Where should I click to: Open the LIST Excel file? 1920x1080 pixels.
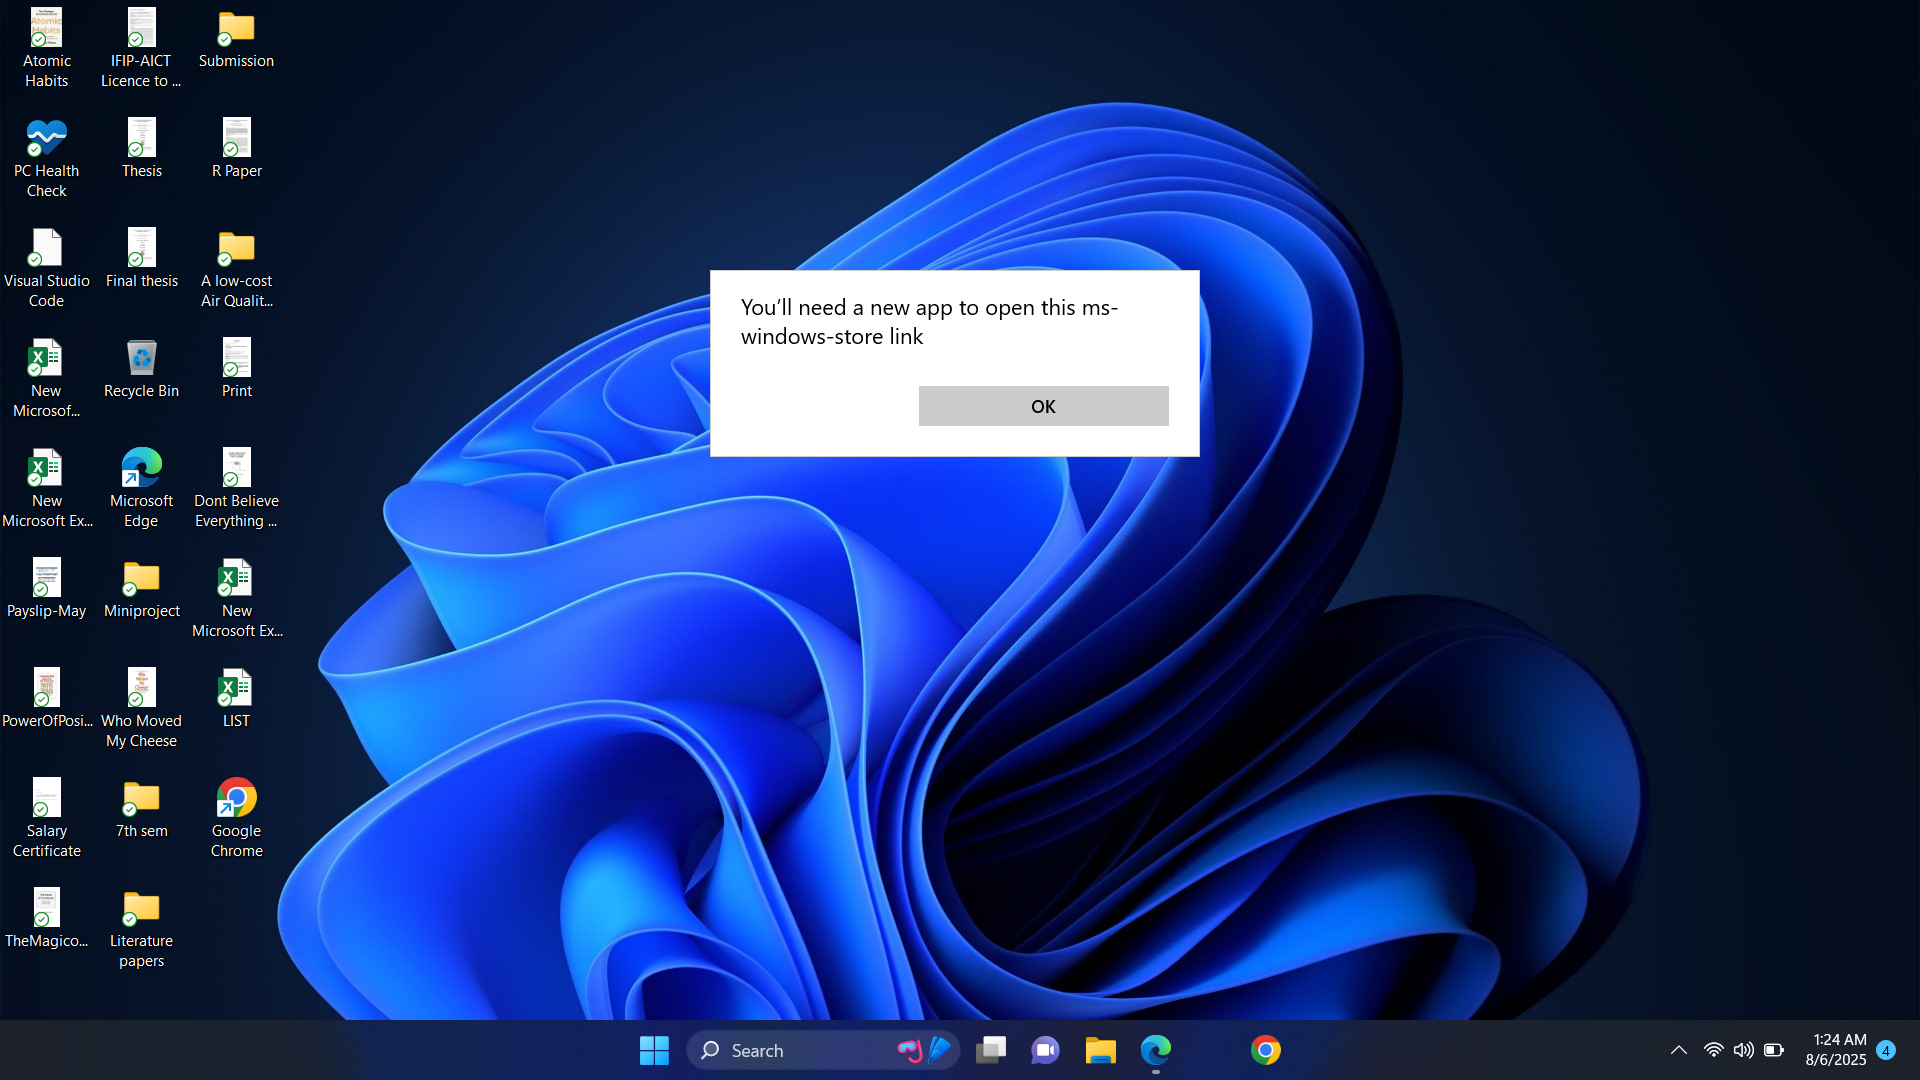click(x=236, y=688)
